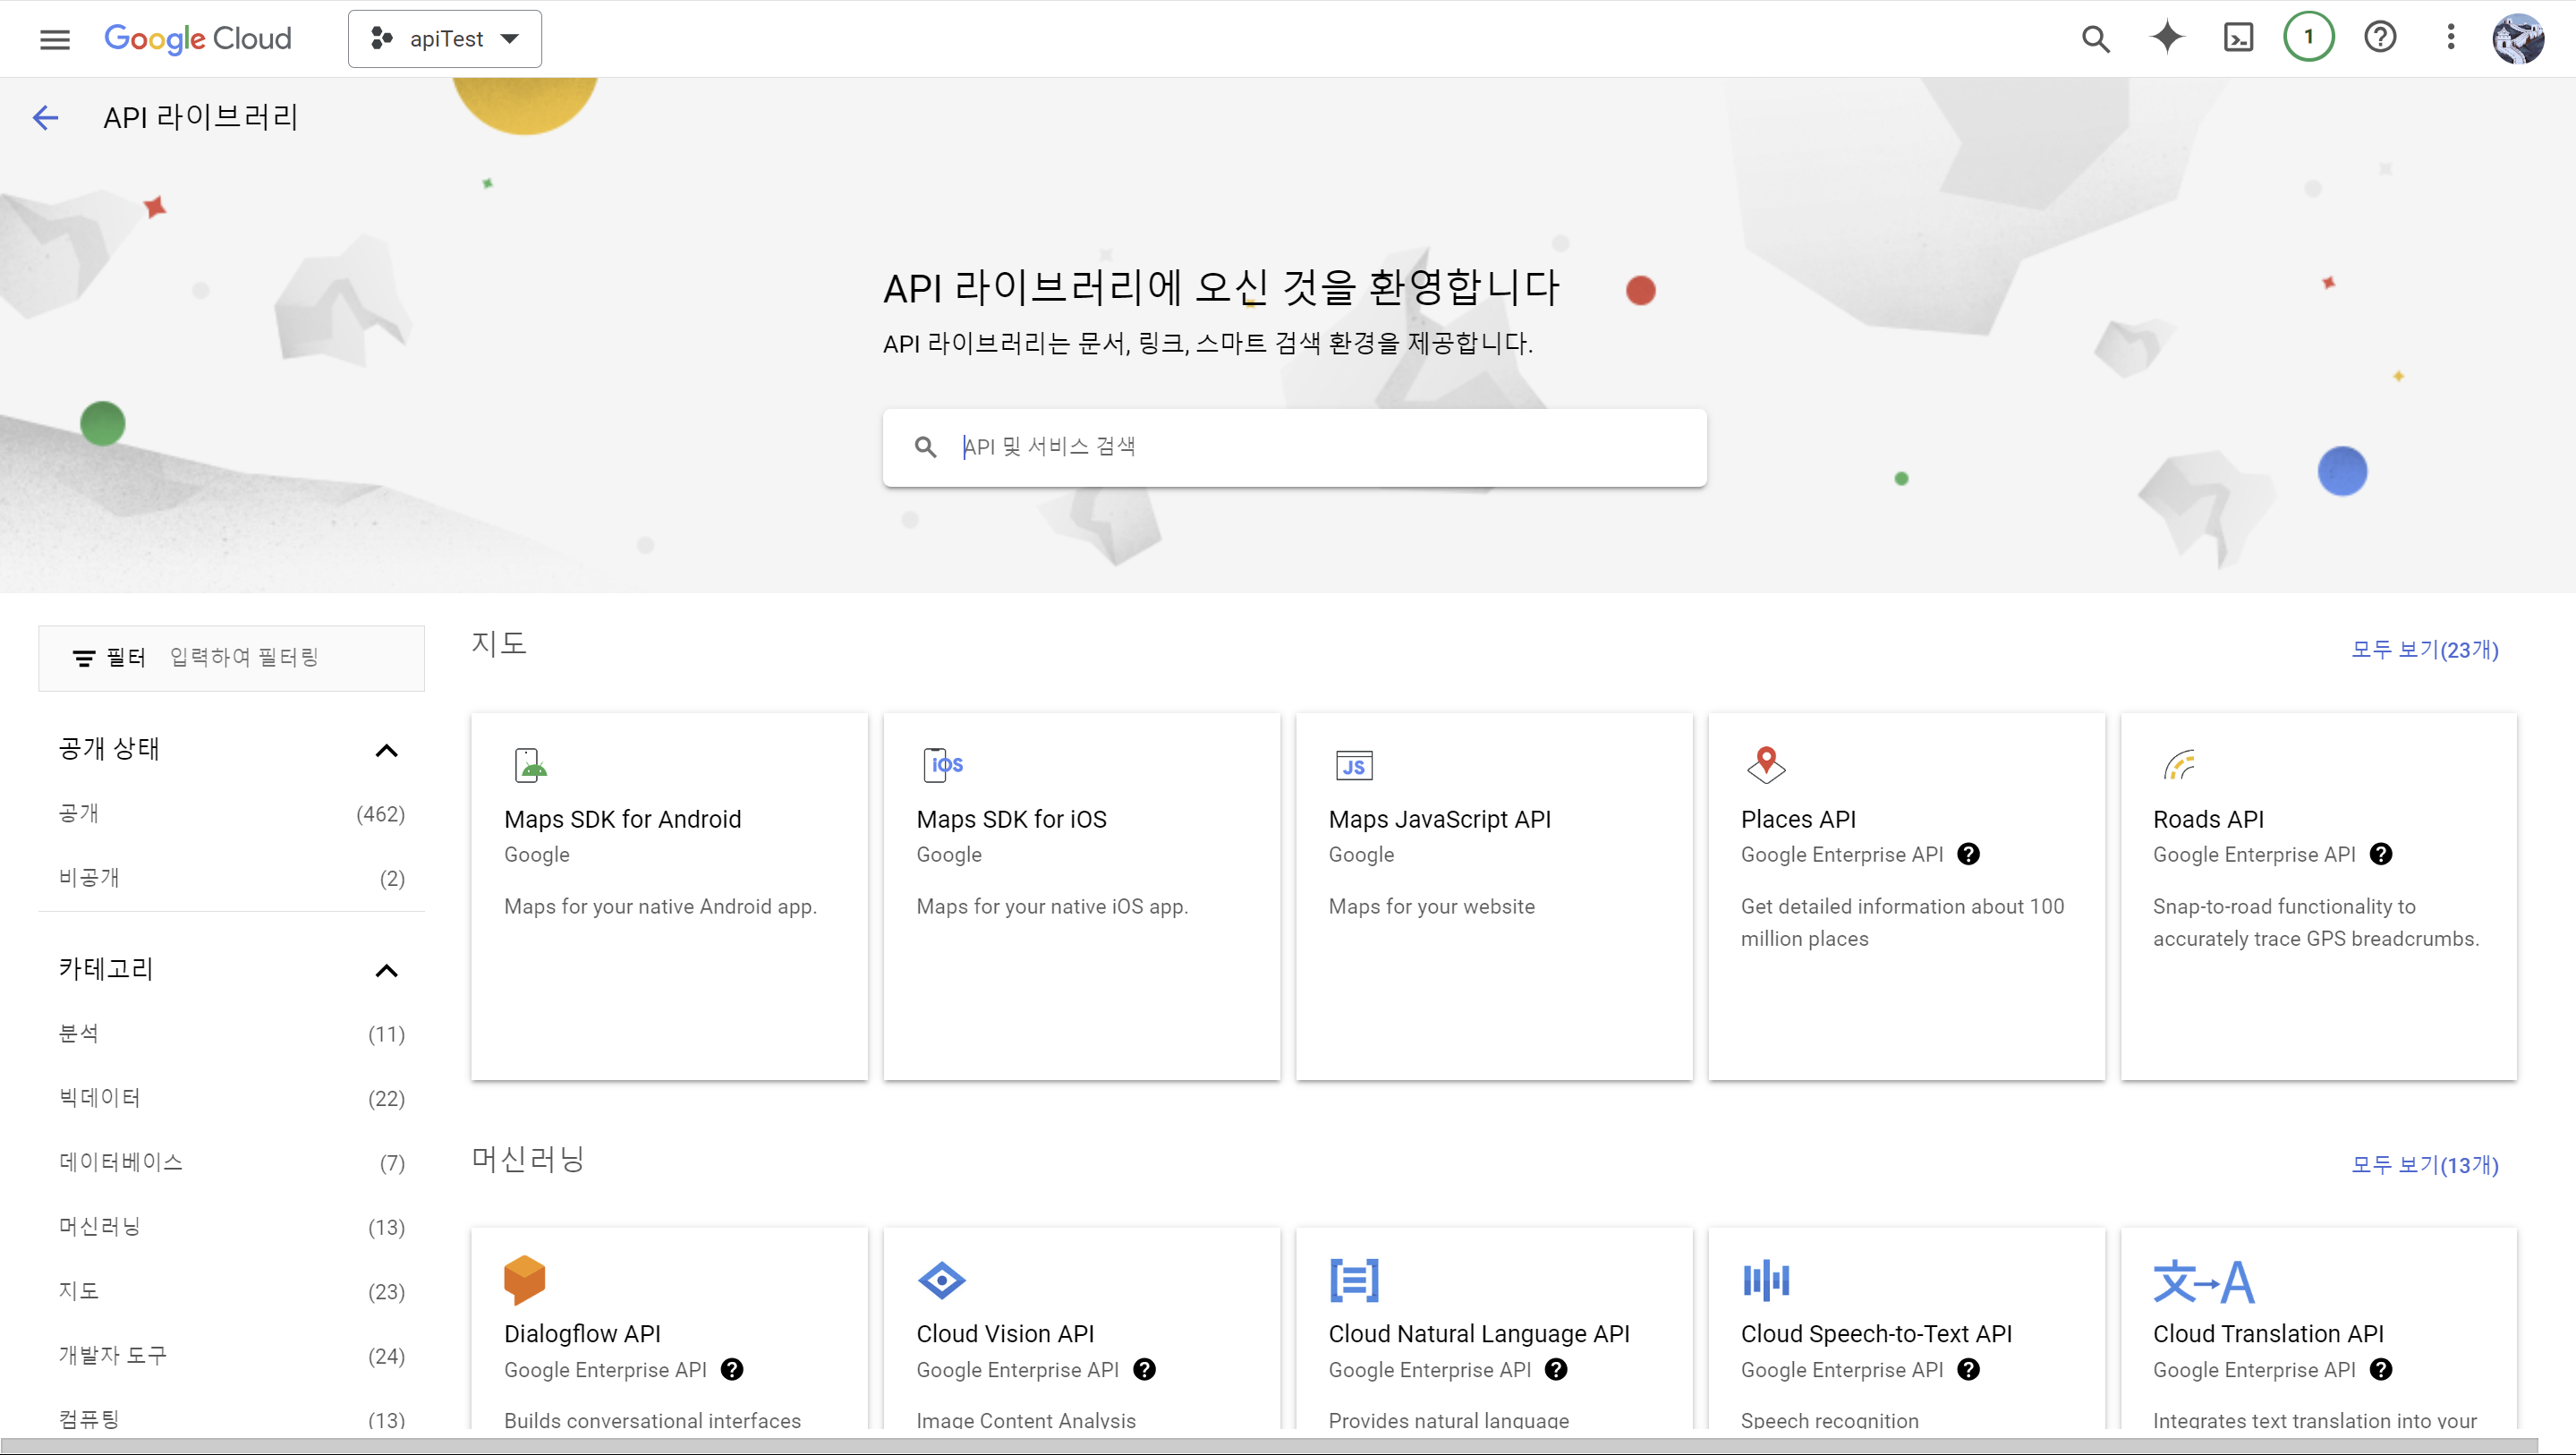Click the help icon on Places API card
Viewport: 2576px width, 1455px height.
tap(1968, 854)
